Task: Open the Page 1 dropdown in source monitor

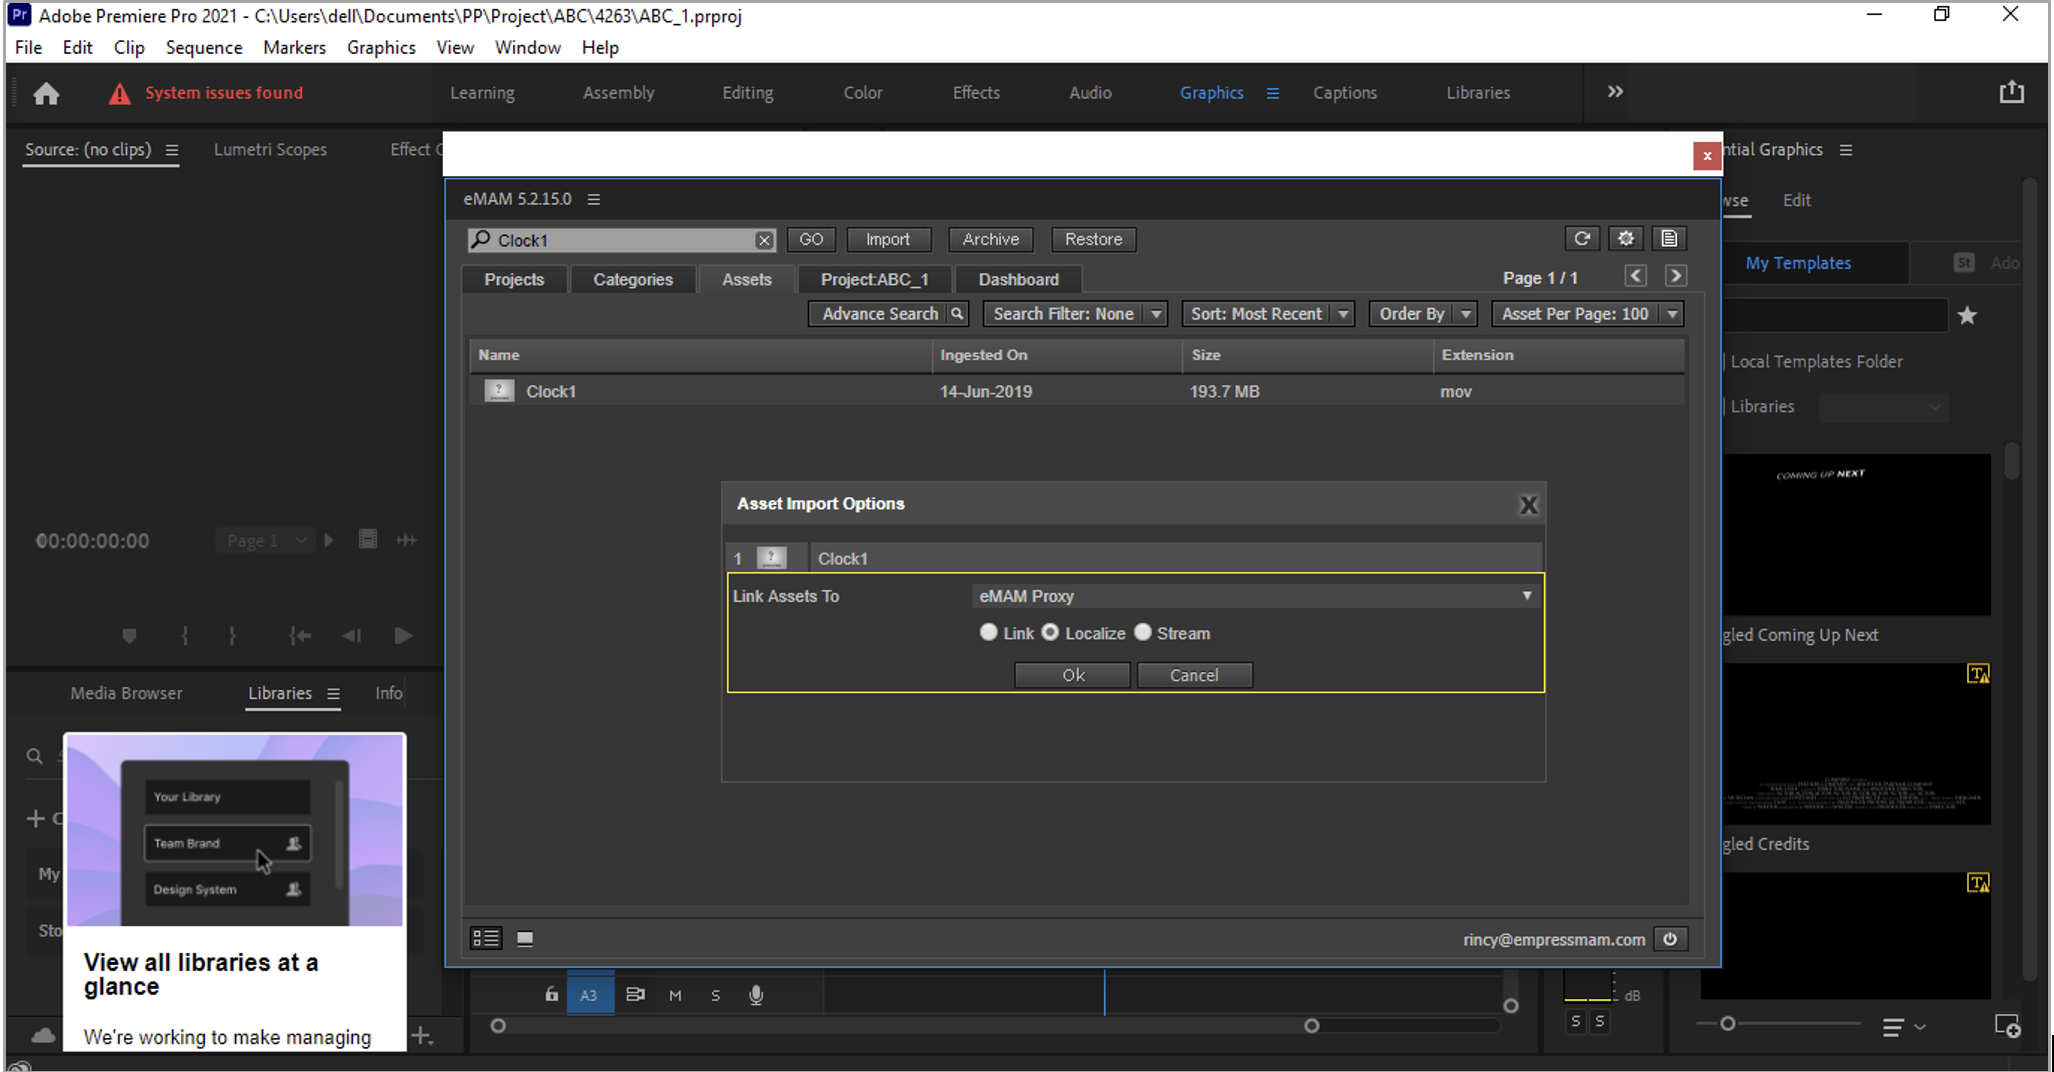Action: [x=265, y=541]
